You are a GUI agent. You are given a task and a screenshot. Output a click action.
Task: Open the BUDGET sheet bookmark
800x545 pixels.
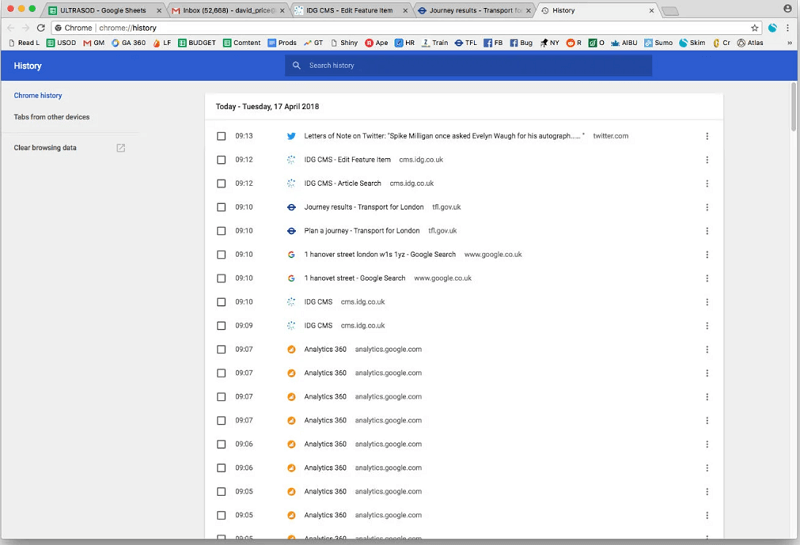coord(197,43)
